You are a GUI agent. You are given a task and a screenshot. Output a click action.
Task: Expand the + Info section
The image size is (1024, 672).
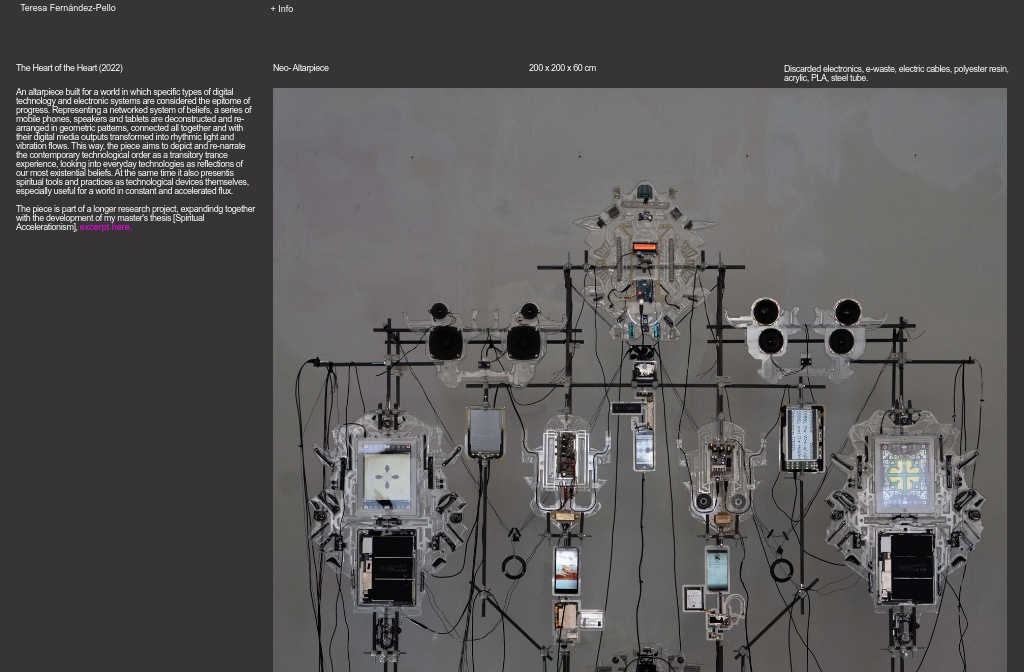click(x=281, y=9)
